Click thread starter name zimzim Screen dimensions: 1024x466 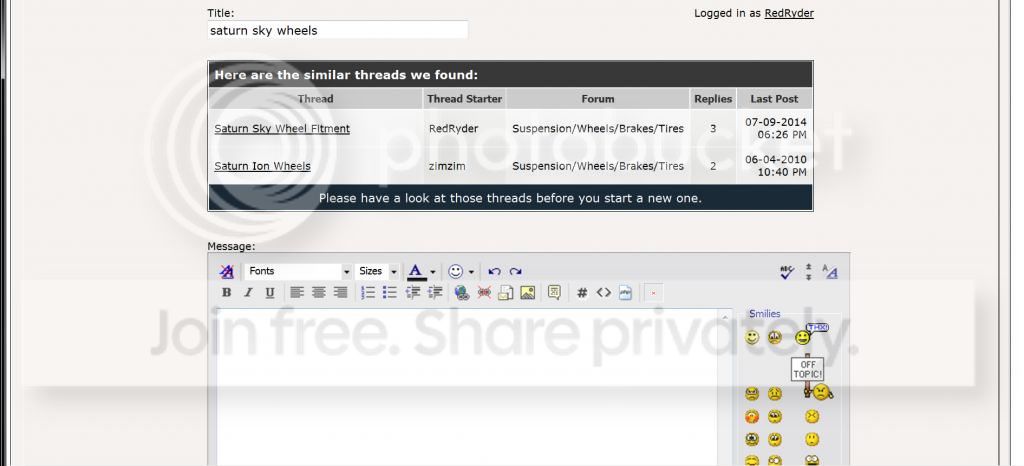(x=447, y=166)
